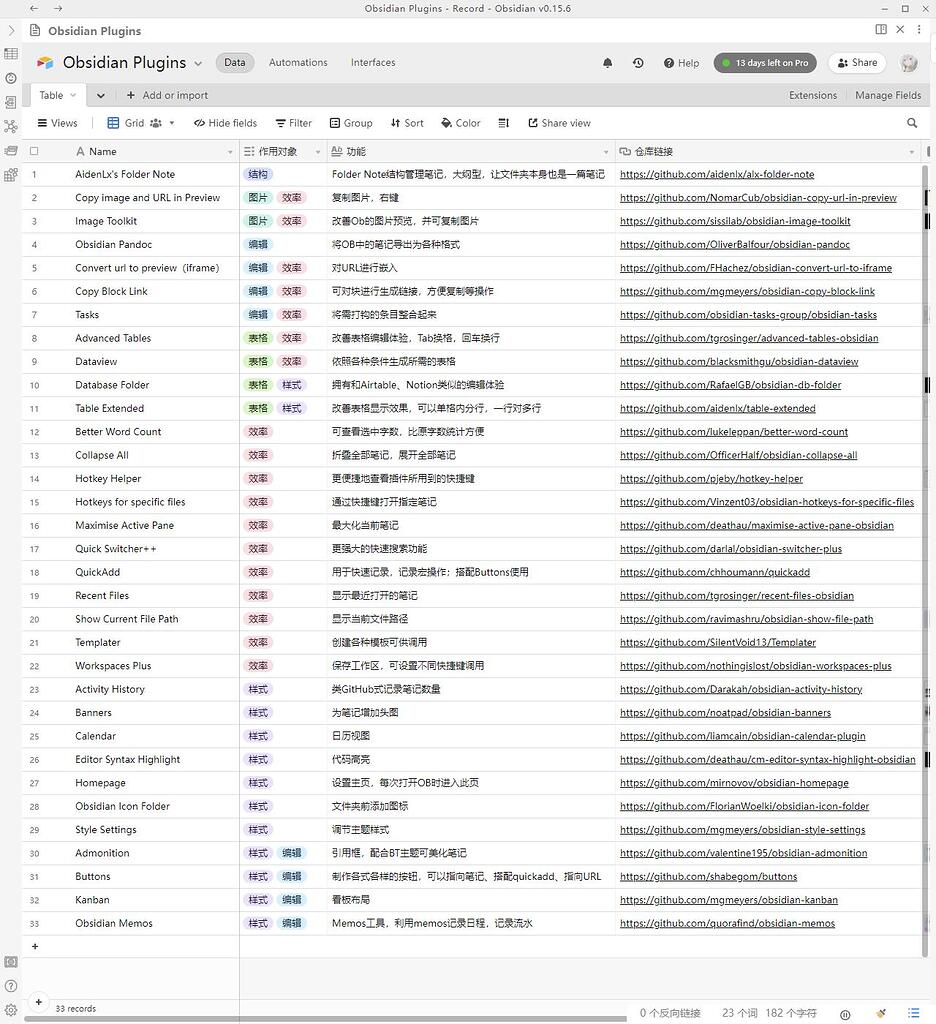
Task: Click Add or import
Action: click(x=167, y=95)
